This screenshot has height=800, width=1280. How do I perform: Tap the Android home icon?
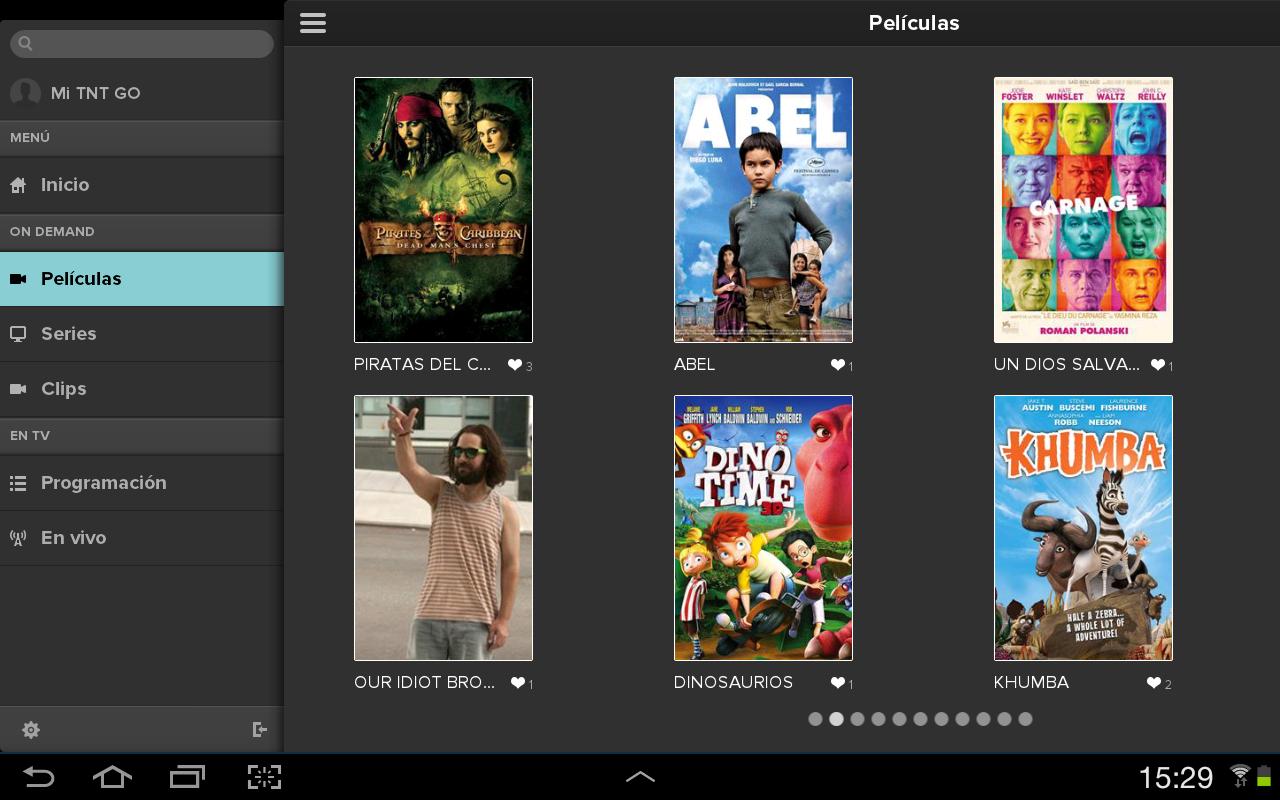(x=112, y=777)
